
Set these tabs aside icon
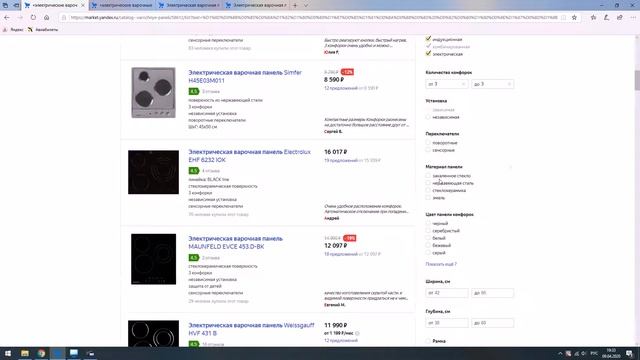pos(16,5)
